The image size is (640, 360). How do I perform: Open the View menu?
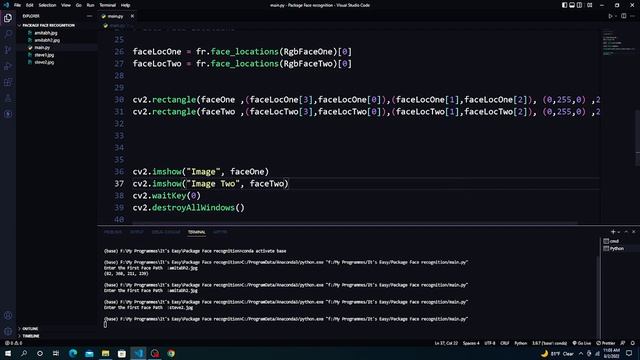[66, 5]
